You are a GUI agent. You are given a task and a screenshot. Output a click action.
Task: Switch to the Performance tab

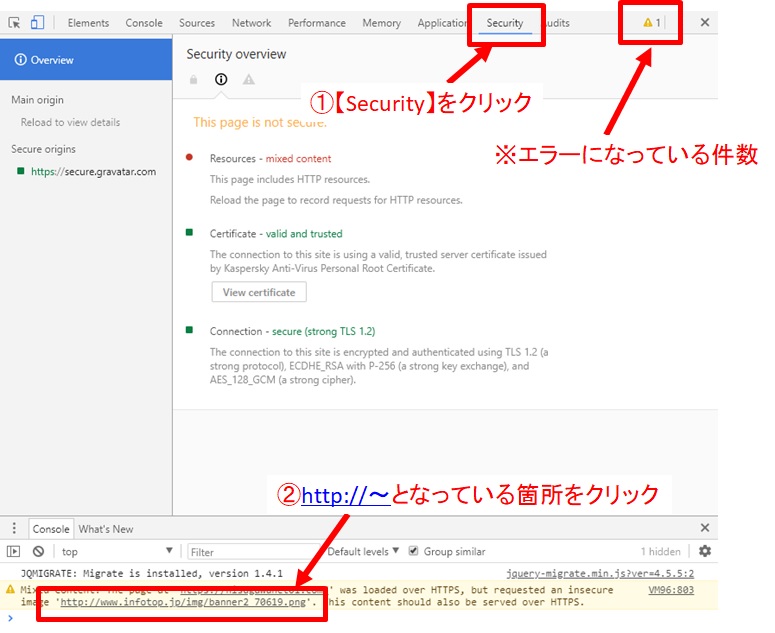tap(317, 23)
